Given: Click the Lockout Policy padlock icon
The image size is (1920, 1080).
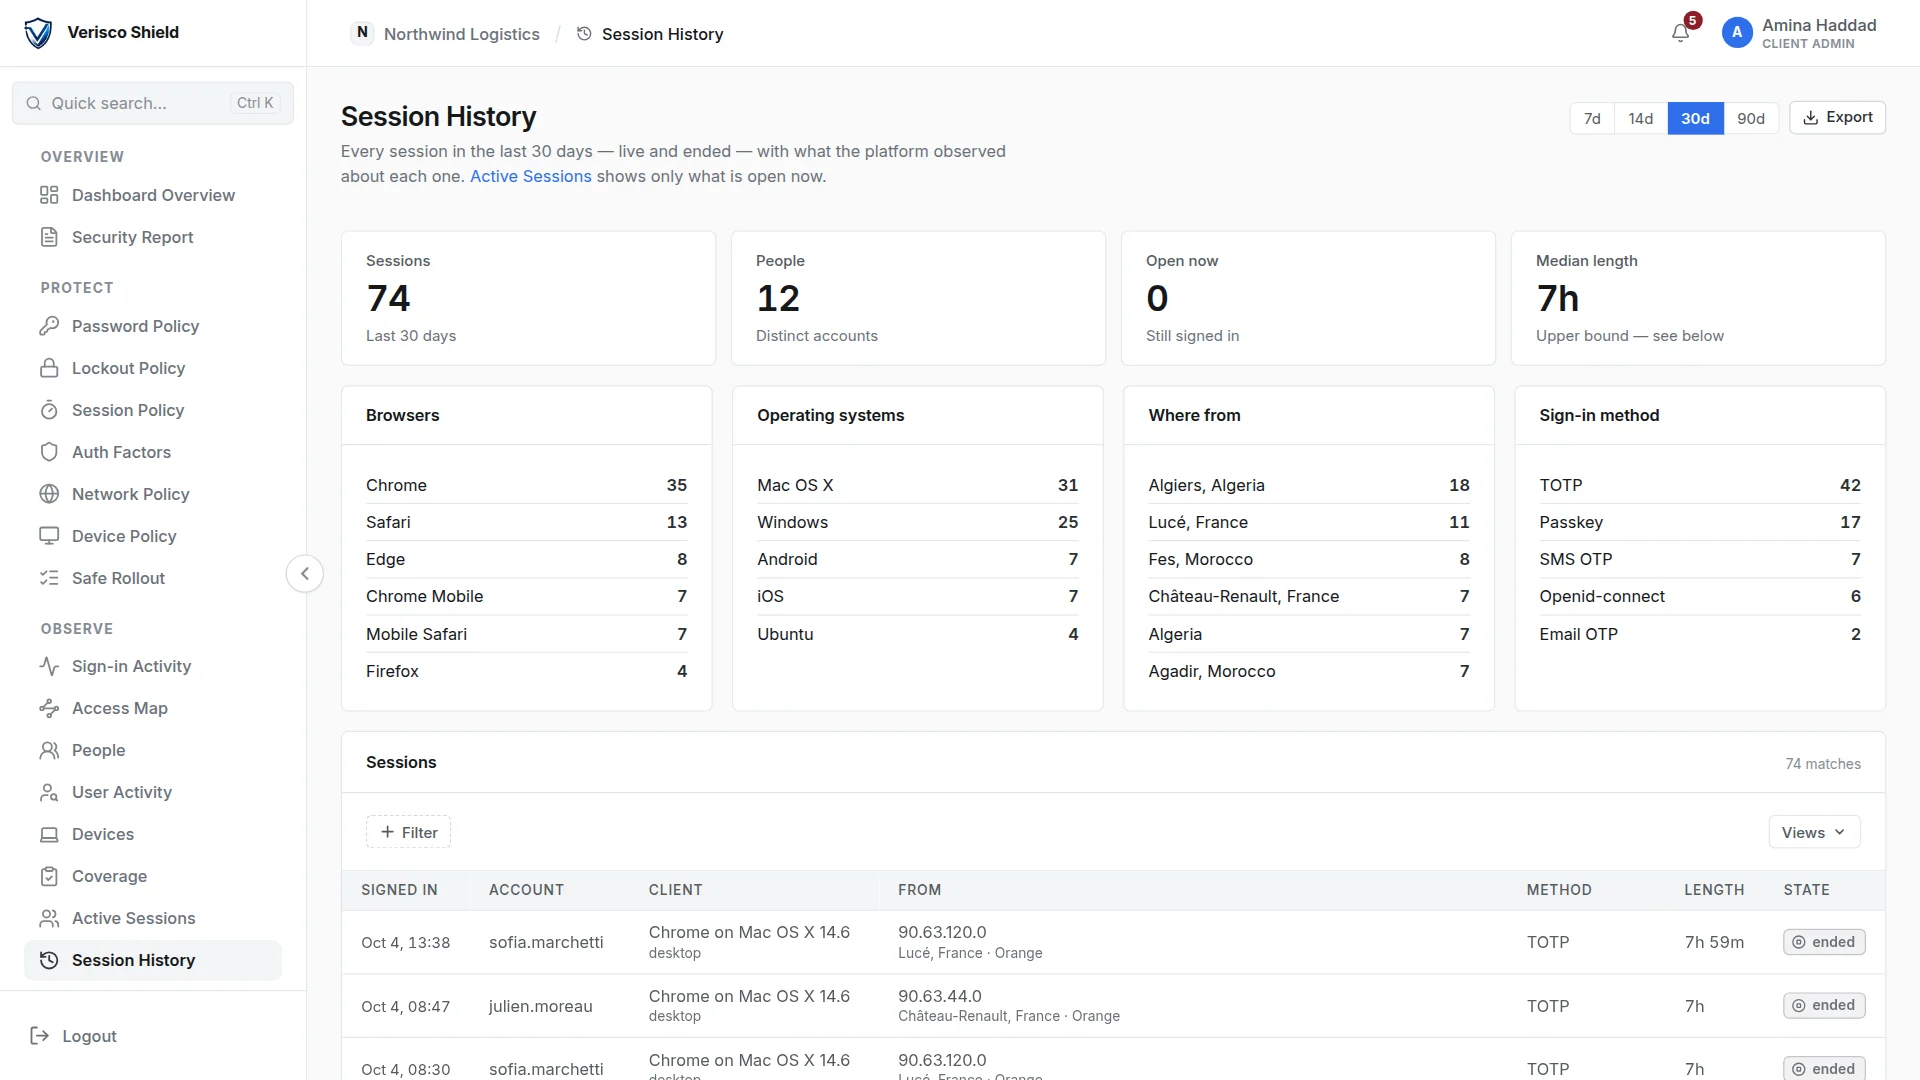Looking at the screenshot, I should pyautogui.click(x=49, y=368).
